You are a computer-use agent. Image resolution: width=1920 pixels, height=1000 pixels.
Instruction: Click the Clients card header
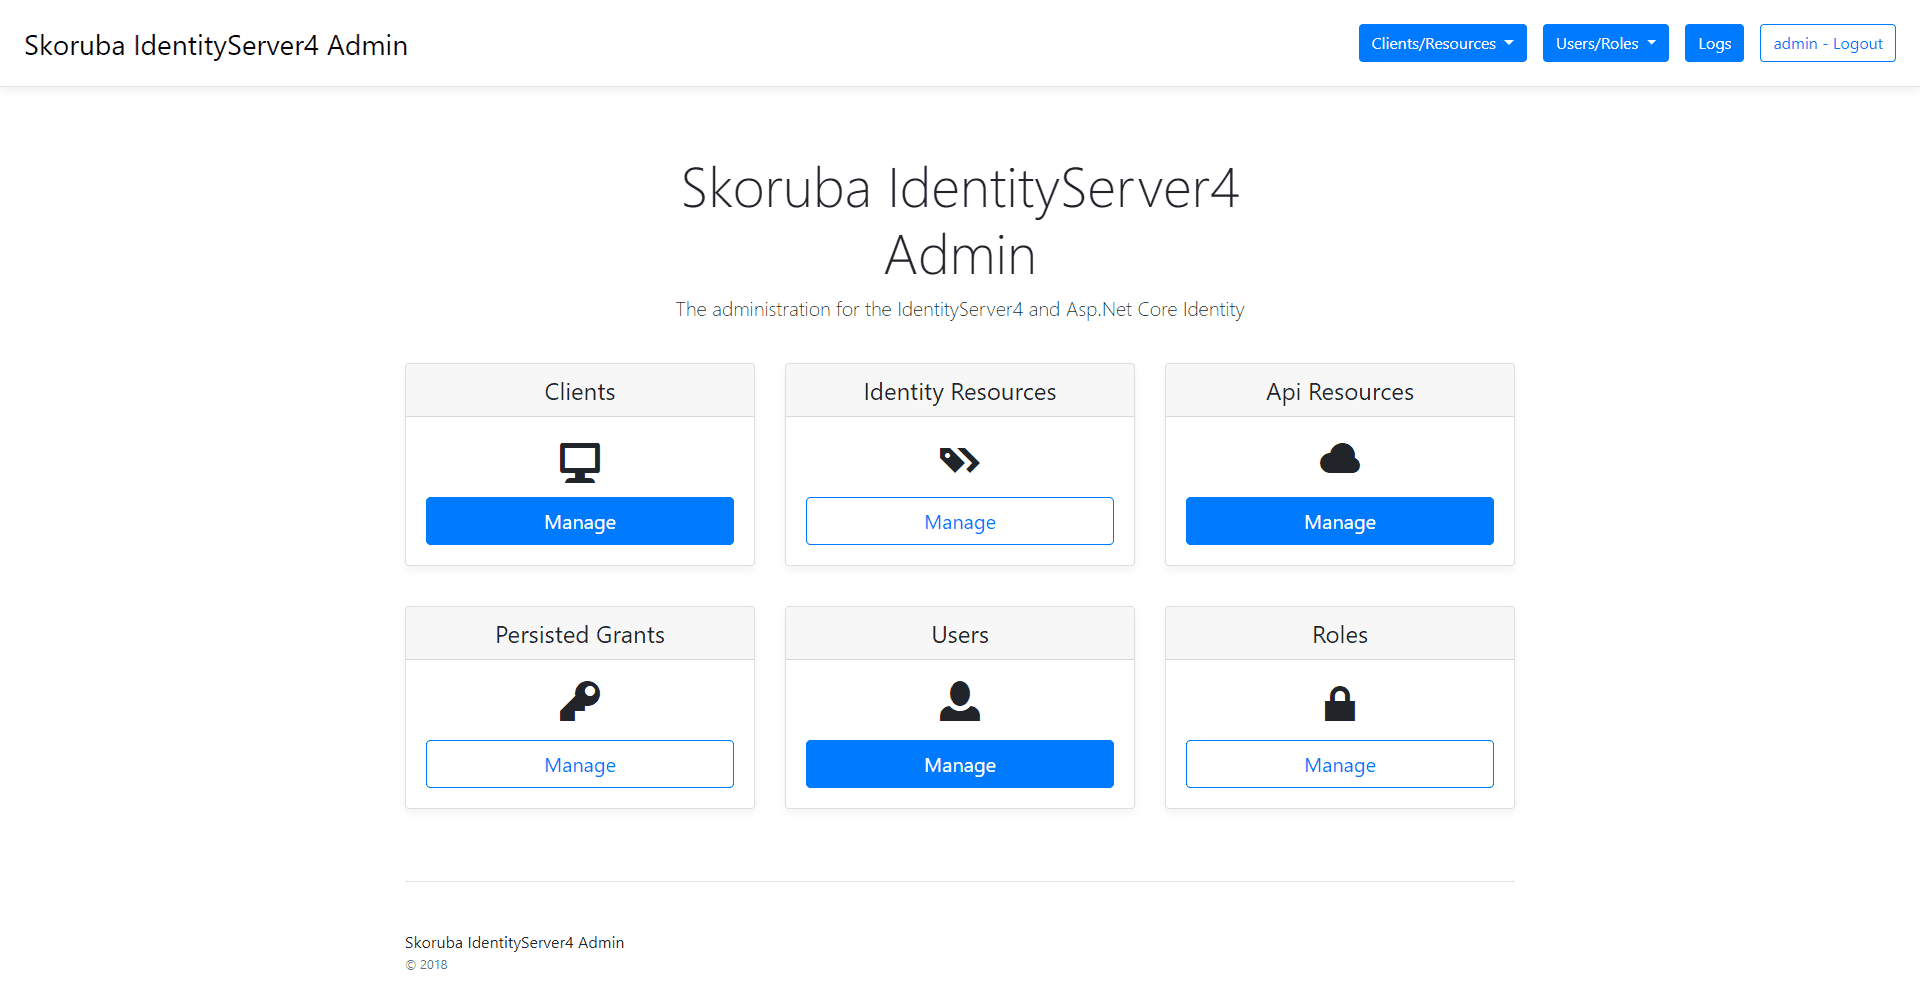[x=580, y=391]
